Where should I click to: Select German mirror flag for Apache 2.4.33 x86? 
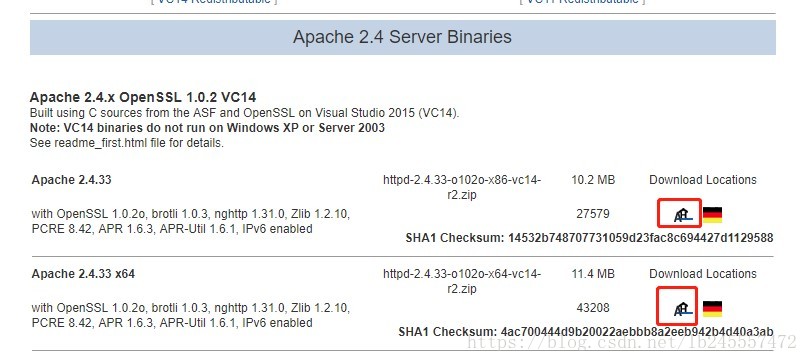[712, 215]
